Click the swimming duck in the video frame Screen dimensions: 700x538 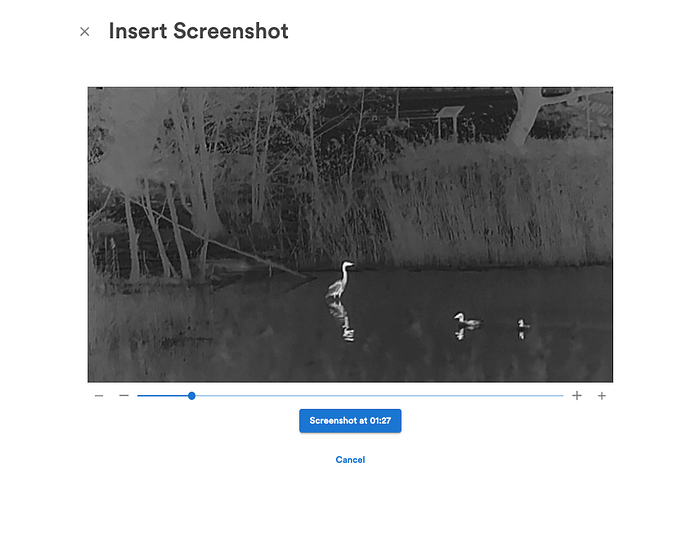pos(467,319)
